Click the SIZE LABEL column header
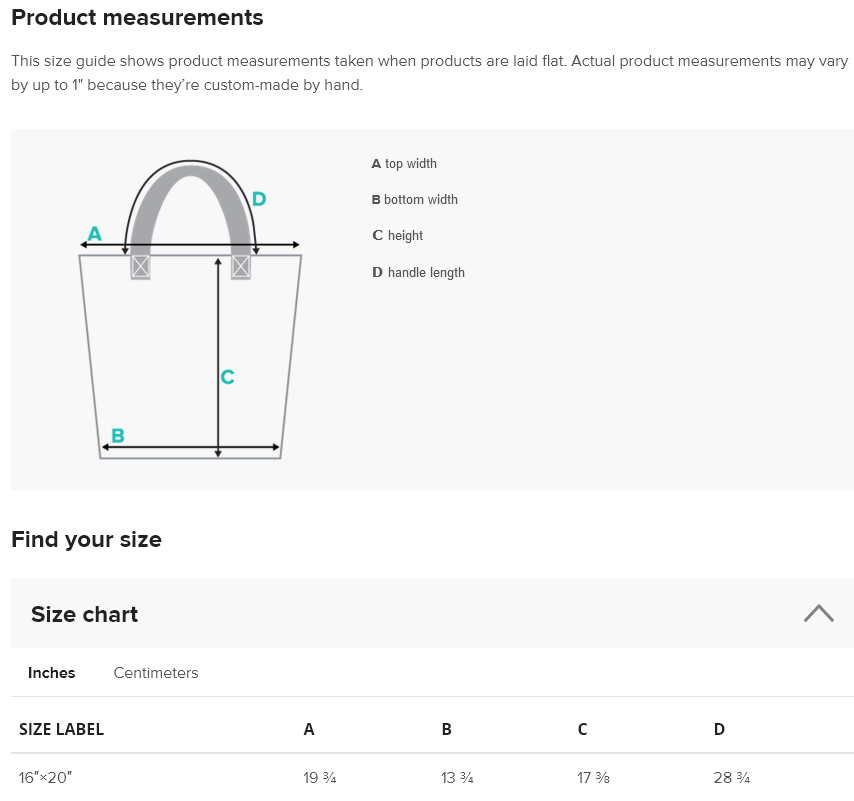 [61, 729]
